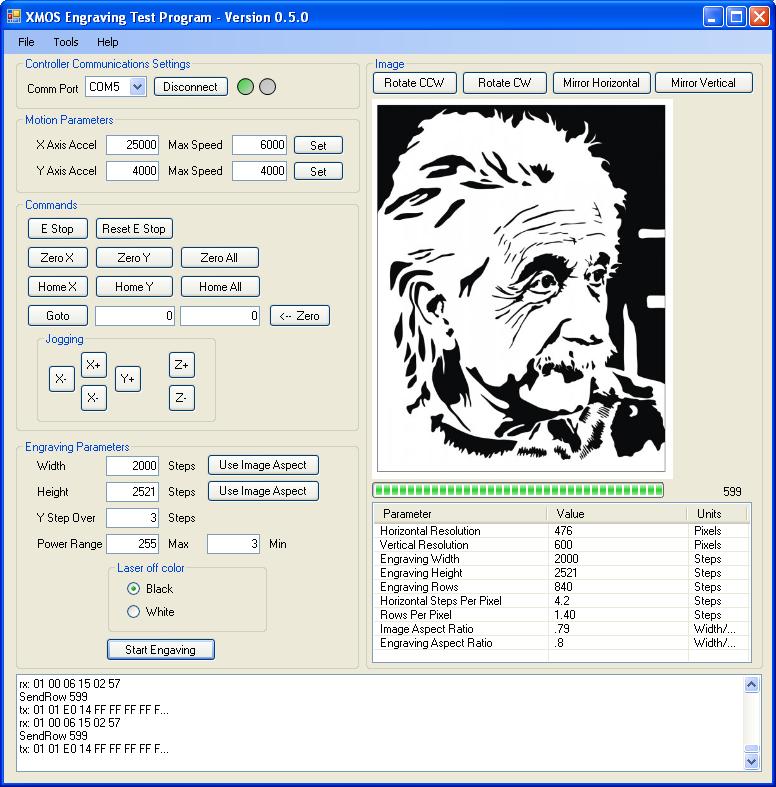
Task: Edit the second Goto coordinate field
Action: pyautogui.click(x=220, y=316)
